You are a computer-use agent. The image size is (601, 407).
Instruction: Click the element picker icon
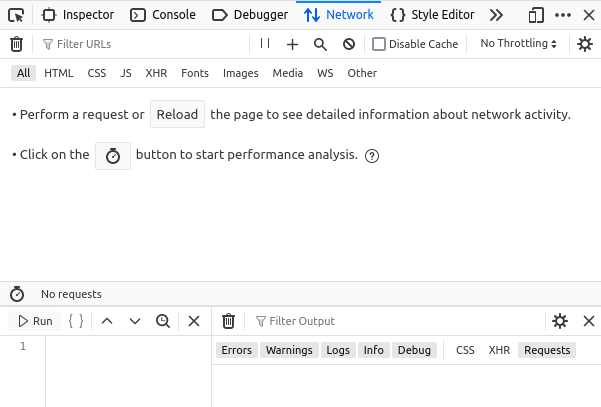click(16, 15)
